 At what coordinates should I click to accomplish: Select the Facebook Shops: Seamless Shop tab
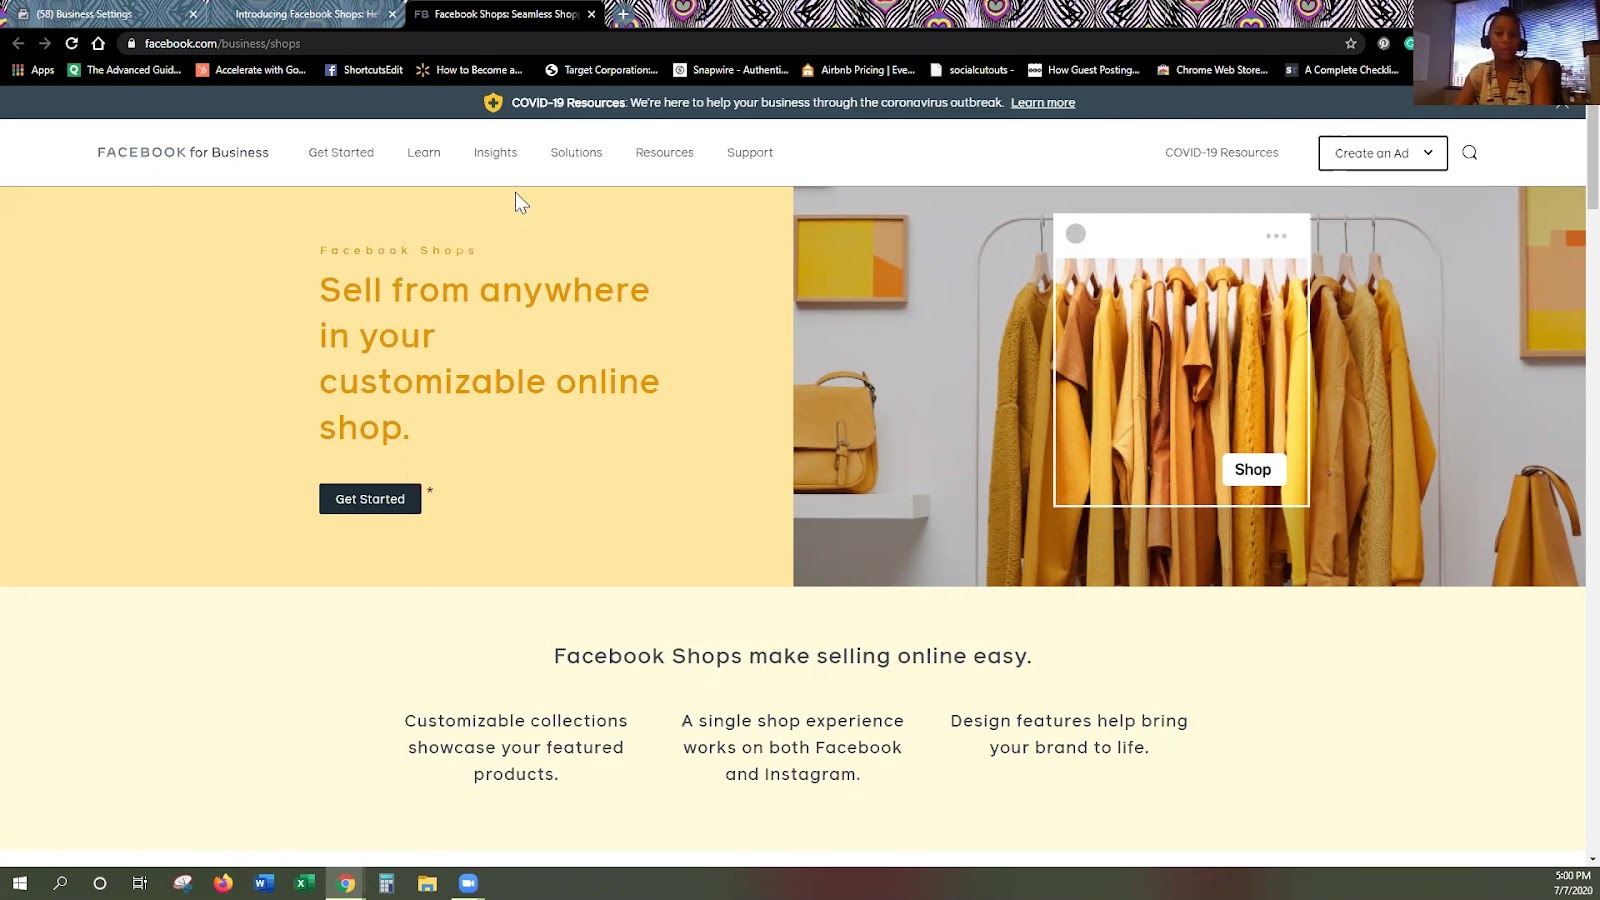pyautogui.click(x=505, y=14)
